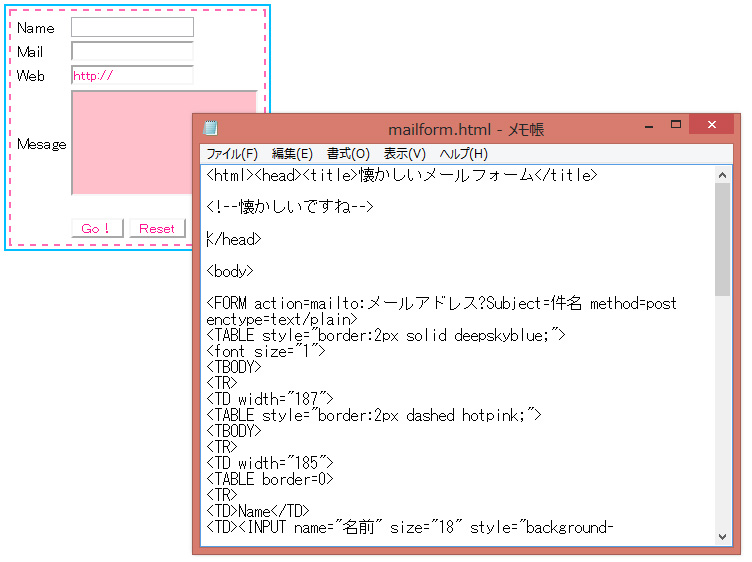Click the '<FORM action=mailto:' line
This screenshot has width=752, height=562.
pos(441,303)
